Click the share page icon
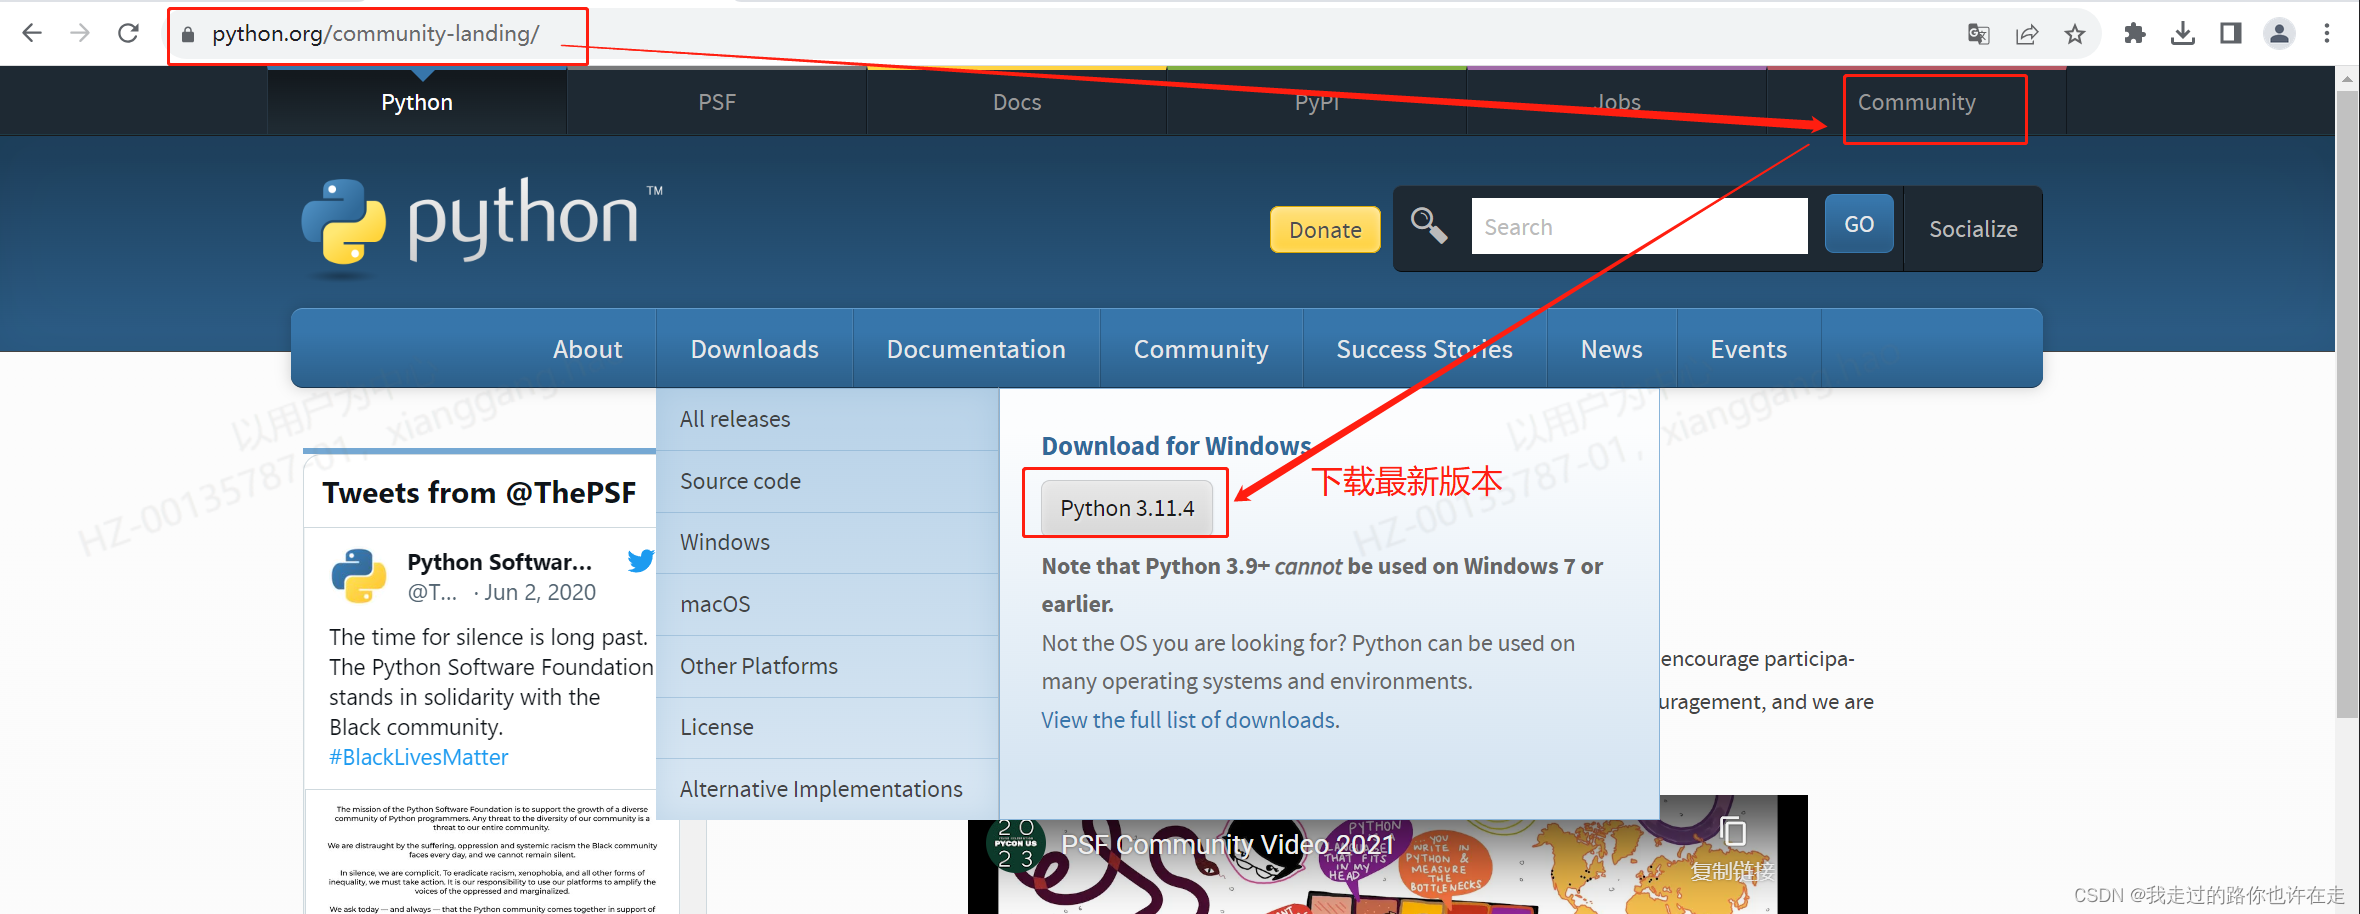This screenshot has height=914, width=2360. pos(2027,34)
